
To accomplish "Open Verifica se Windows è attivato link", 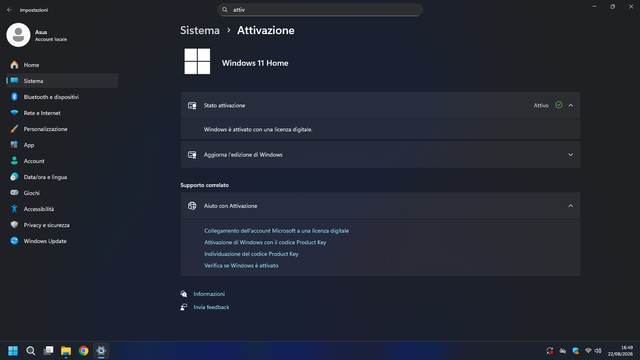I will point(241,266).
